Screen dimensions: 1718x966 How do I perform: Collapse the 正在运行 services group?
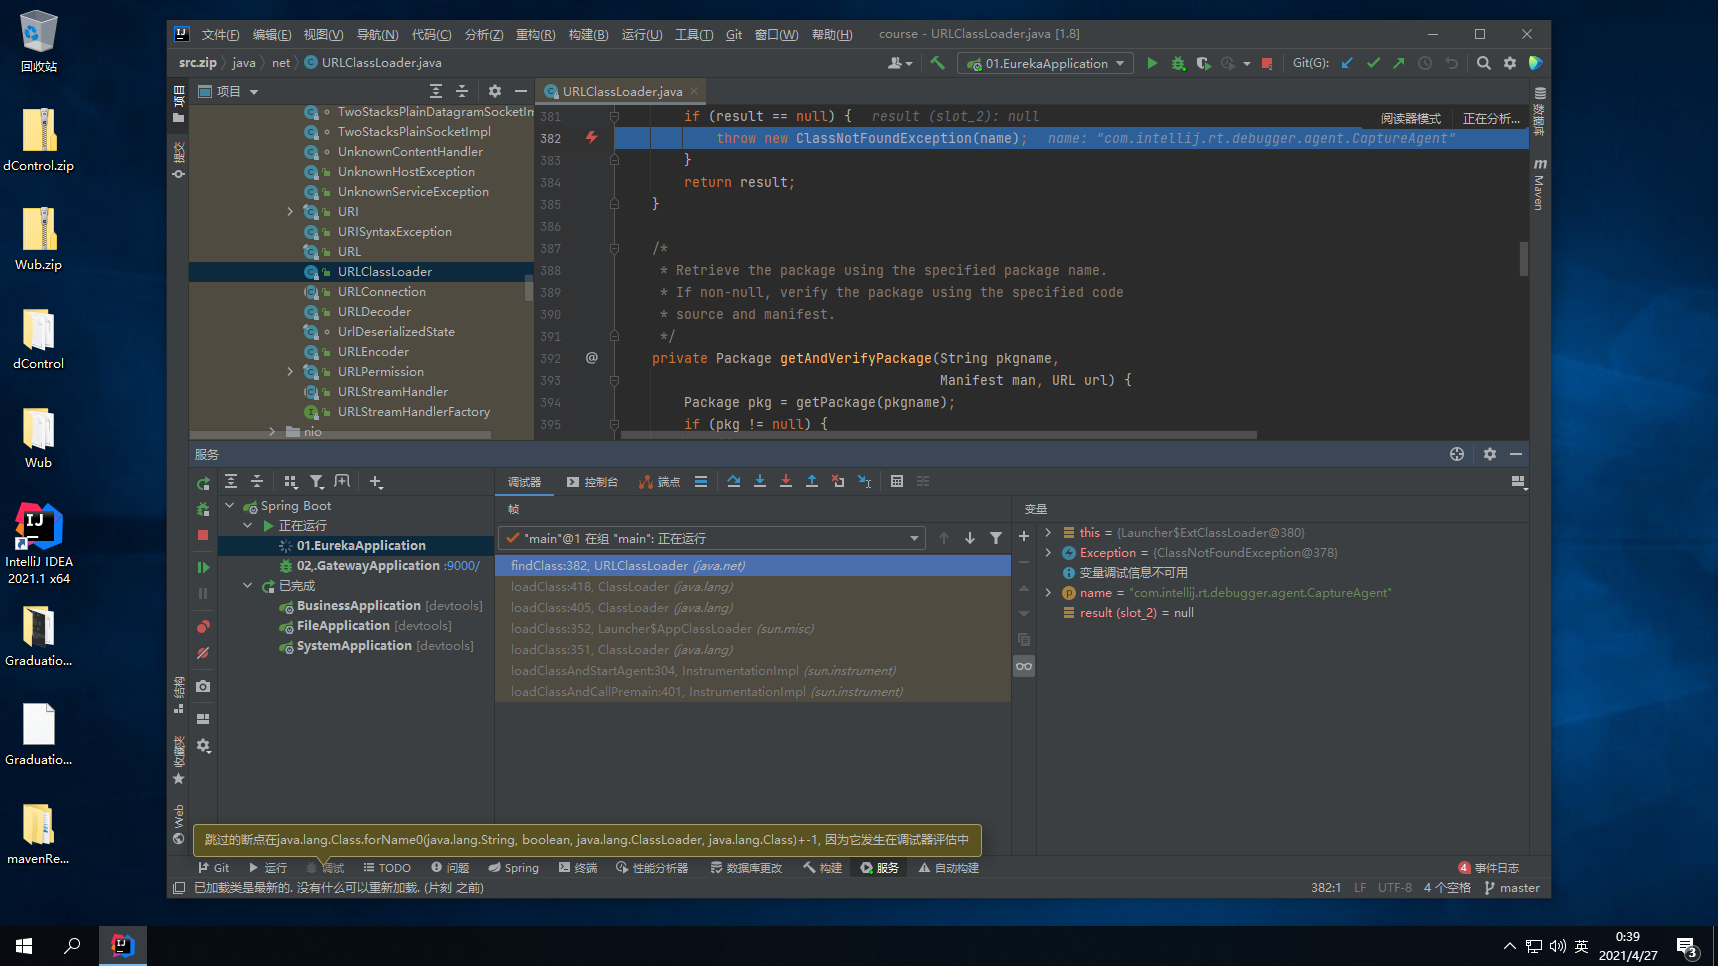247,526
